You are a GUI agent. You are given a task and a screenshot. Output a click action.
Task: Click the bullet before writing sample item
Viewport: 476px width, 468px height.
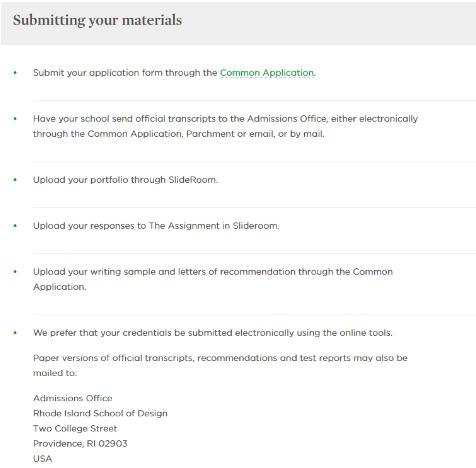[x=15, y=272]
